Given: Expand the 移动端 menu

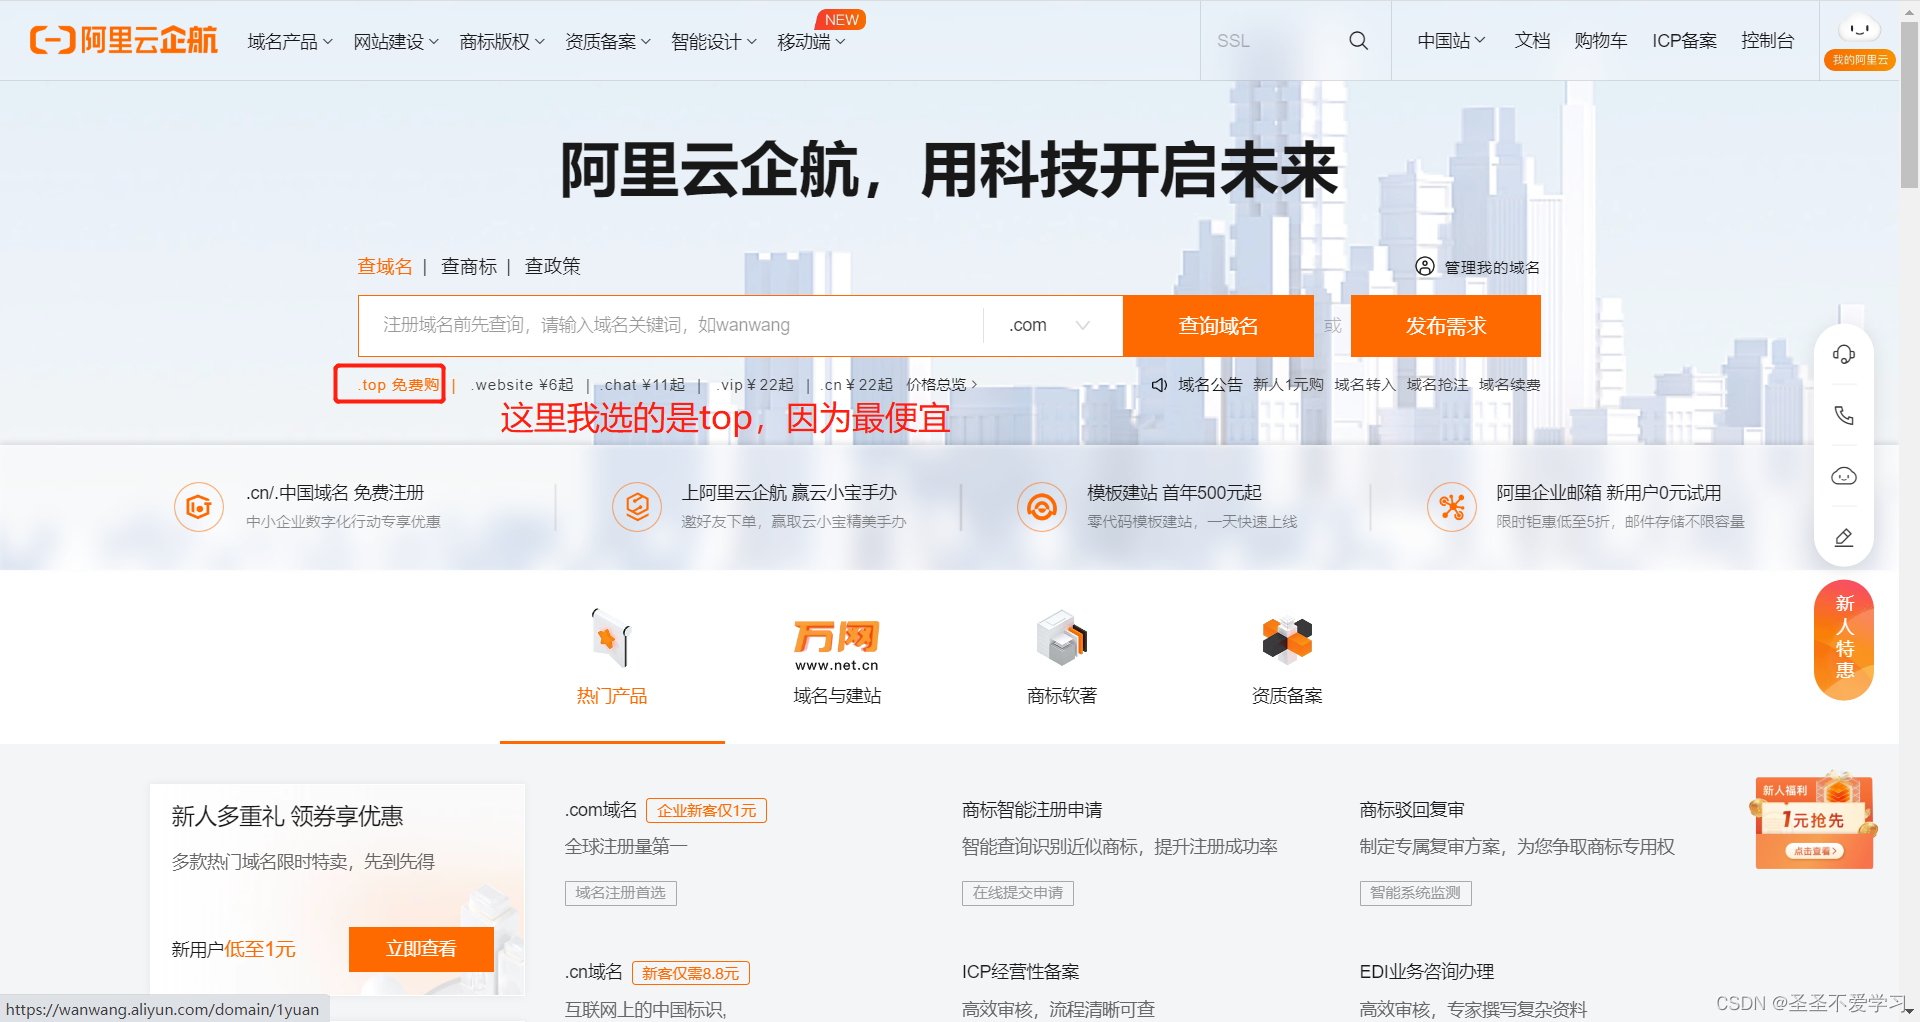Looking at the screenshot, I should click(811, 42).
